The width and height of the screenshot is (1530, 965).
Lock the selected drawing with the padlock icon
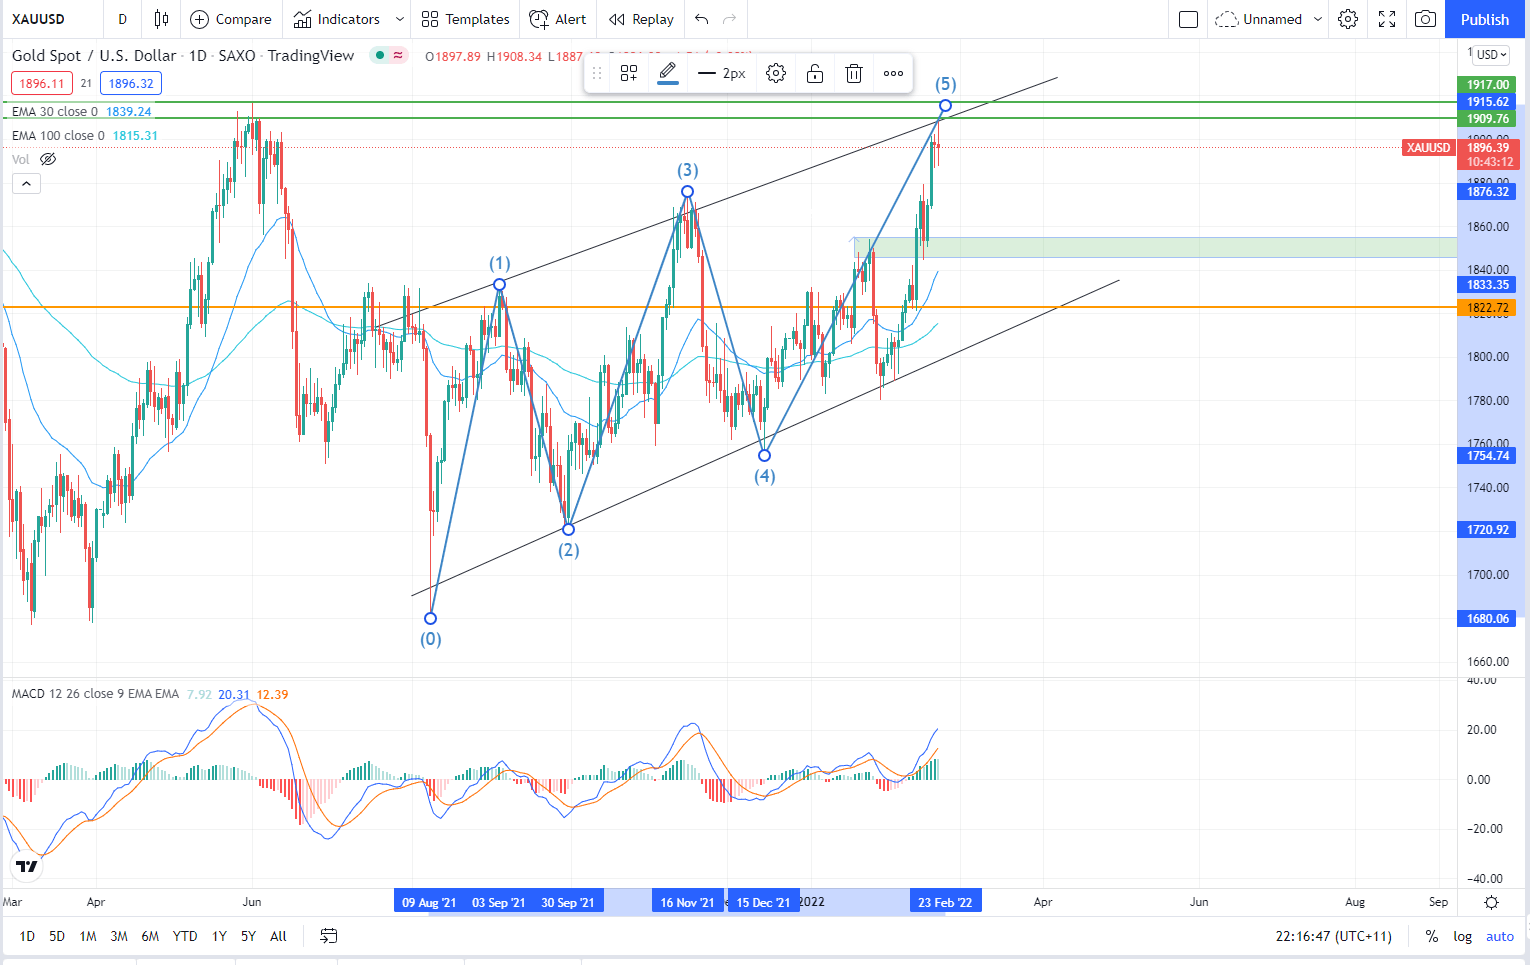pos(814,72)
